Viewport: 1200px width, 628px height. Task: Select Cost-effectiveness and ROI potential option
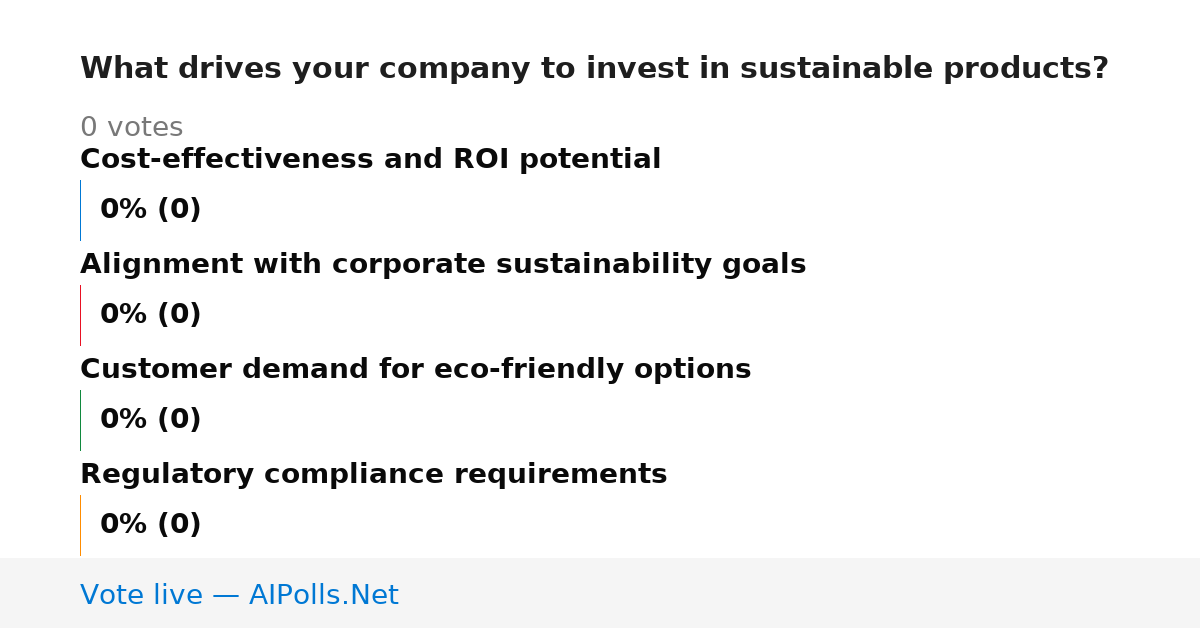pos(370,160)
